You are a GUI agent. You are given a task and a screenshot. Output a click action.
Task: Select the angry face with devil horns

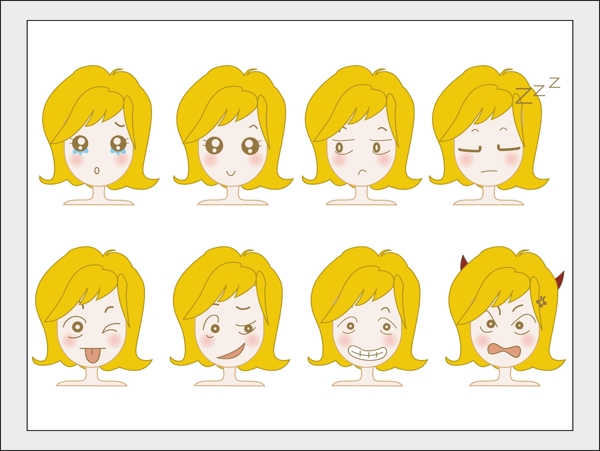click(x=505, y=316)
